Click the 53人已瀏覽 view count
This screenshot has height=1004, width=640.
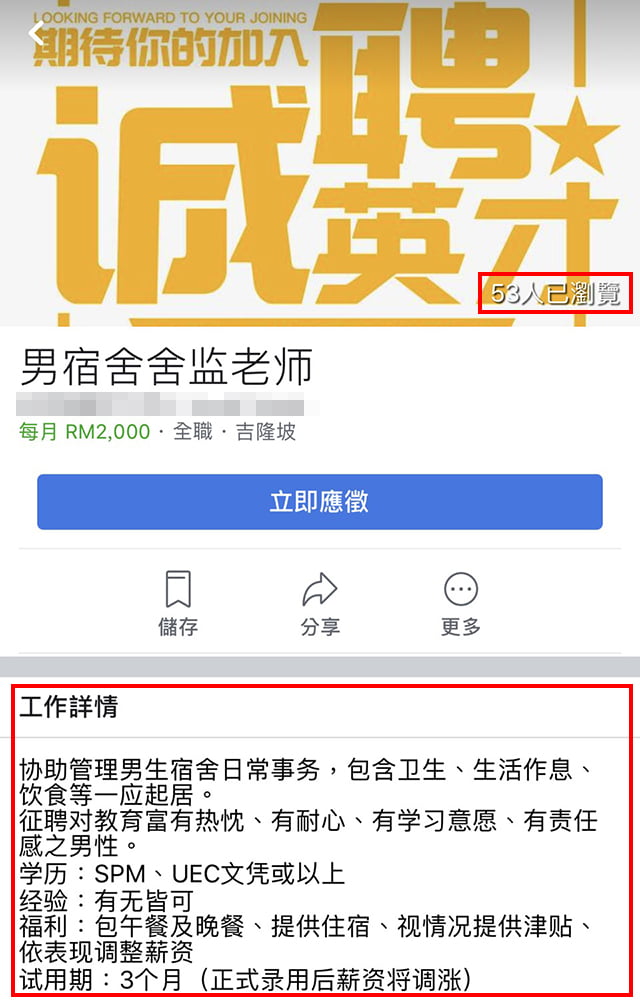pyautogui.click(x=555, y=293)
